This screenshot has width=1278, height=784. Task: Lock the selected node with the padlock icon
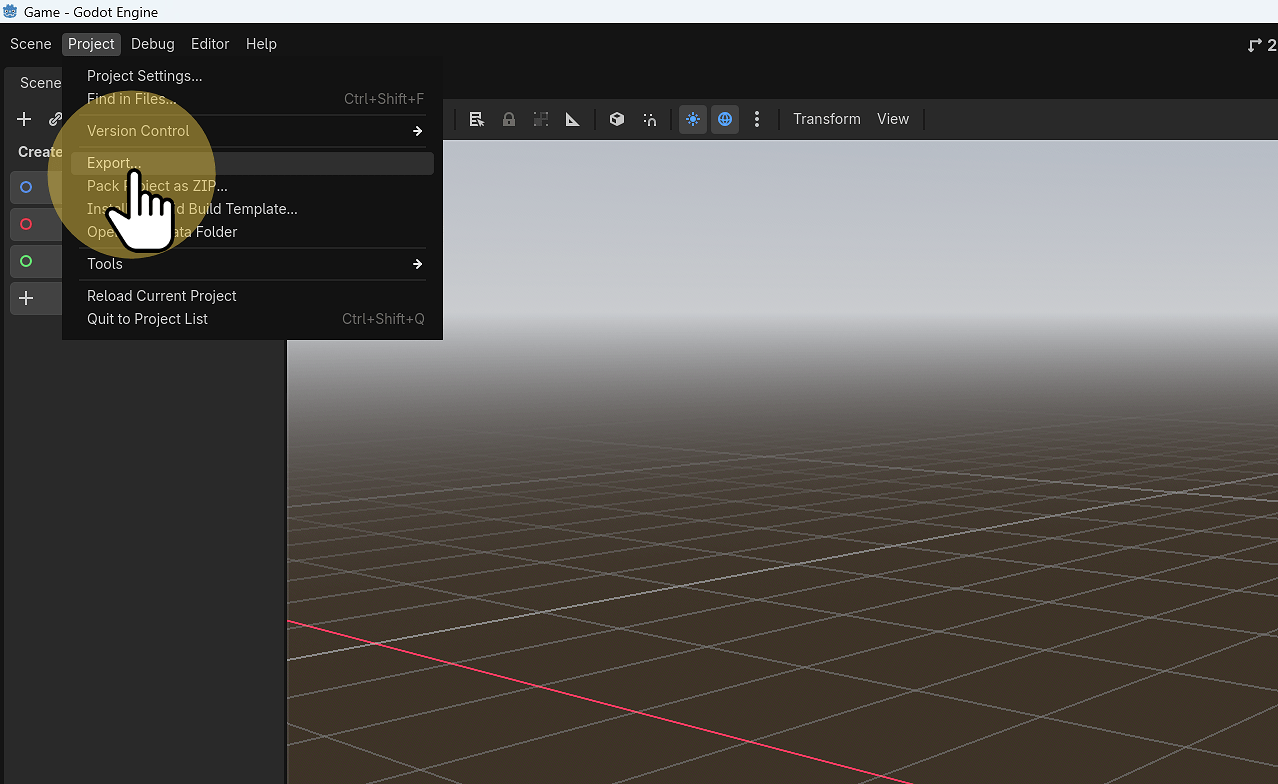[509, 119]
